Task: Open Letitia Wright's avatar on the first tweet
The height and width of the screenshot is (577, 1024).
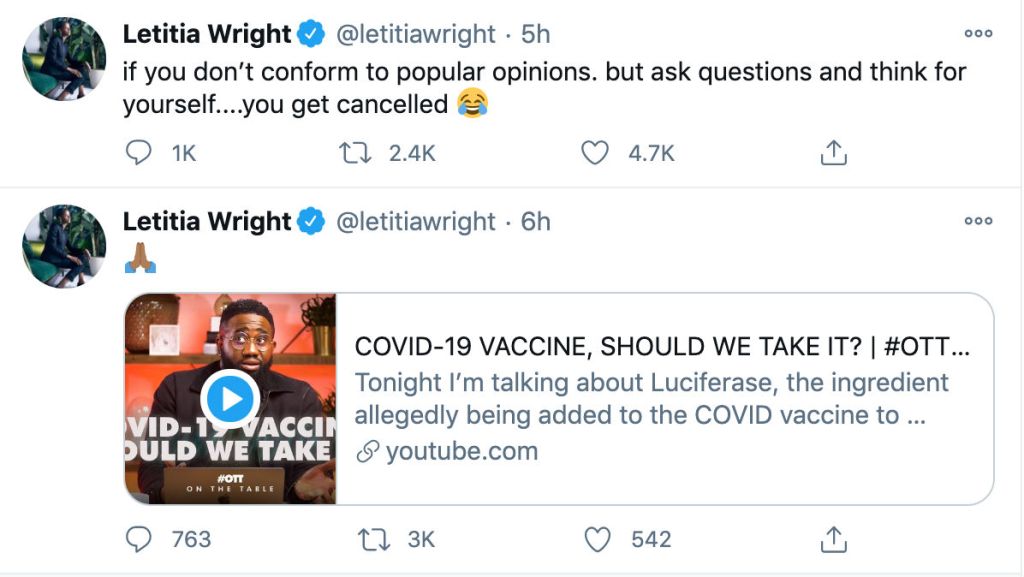Action: click(64, 58)
